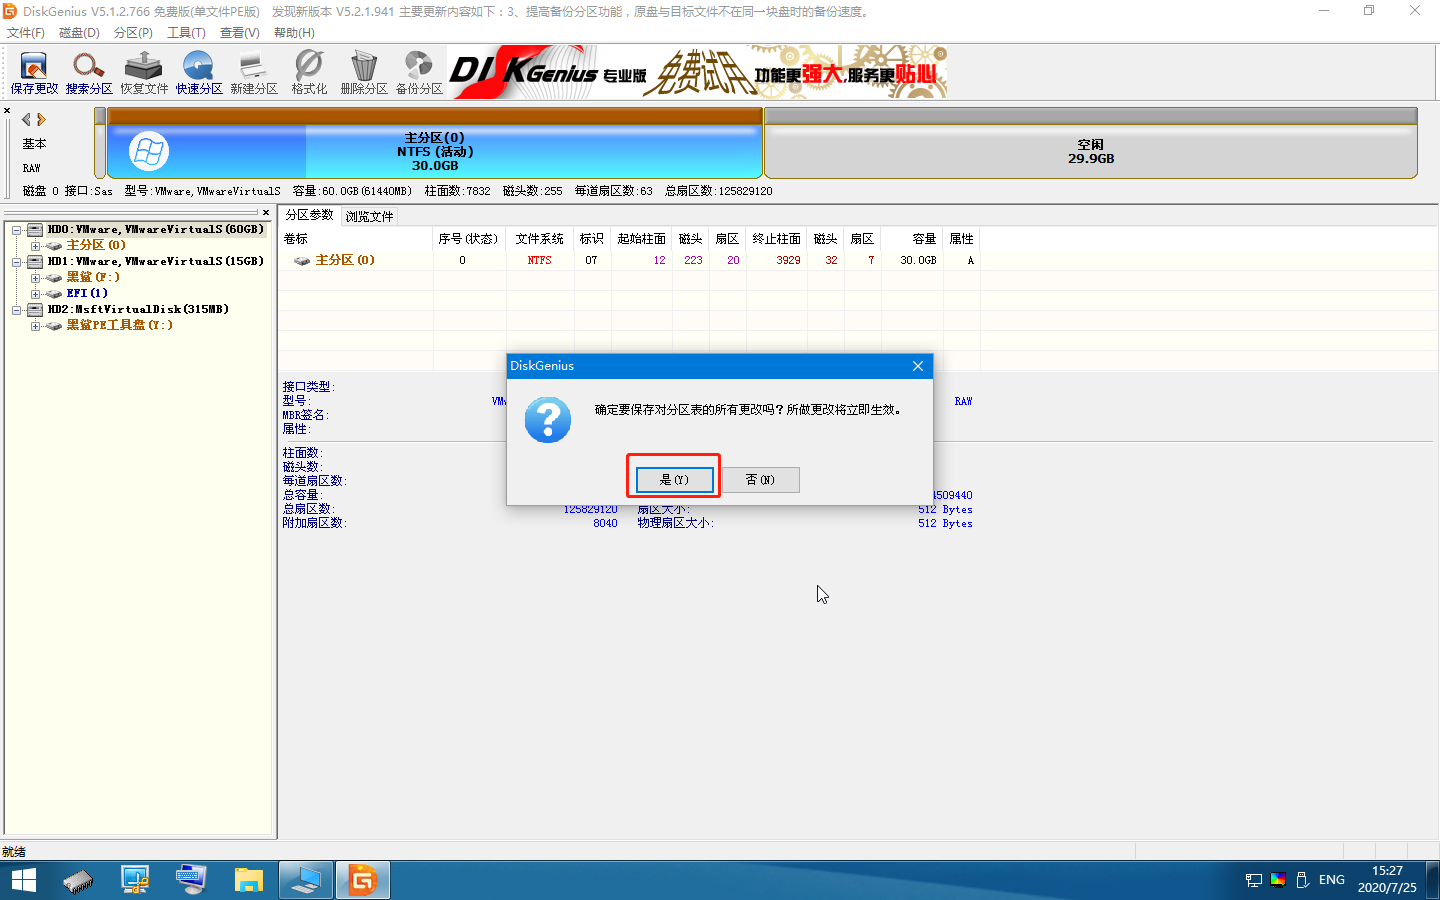Close the disk map panel with its X
Viewport: 1440px width, 900px height.
point(7,111)
